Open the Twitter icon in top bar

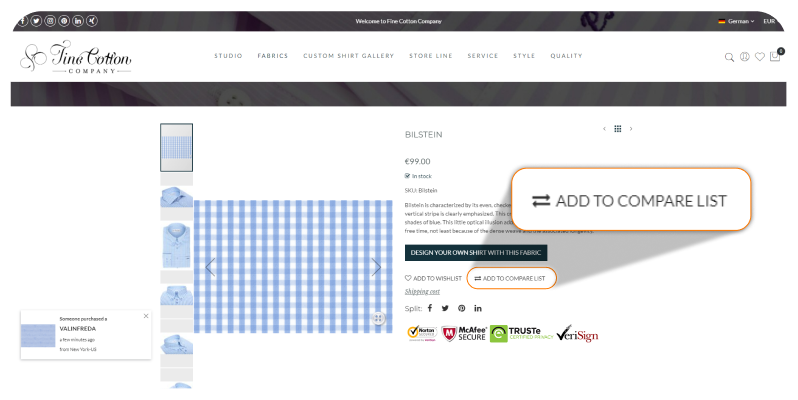click(x=36, y=21)
